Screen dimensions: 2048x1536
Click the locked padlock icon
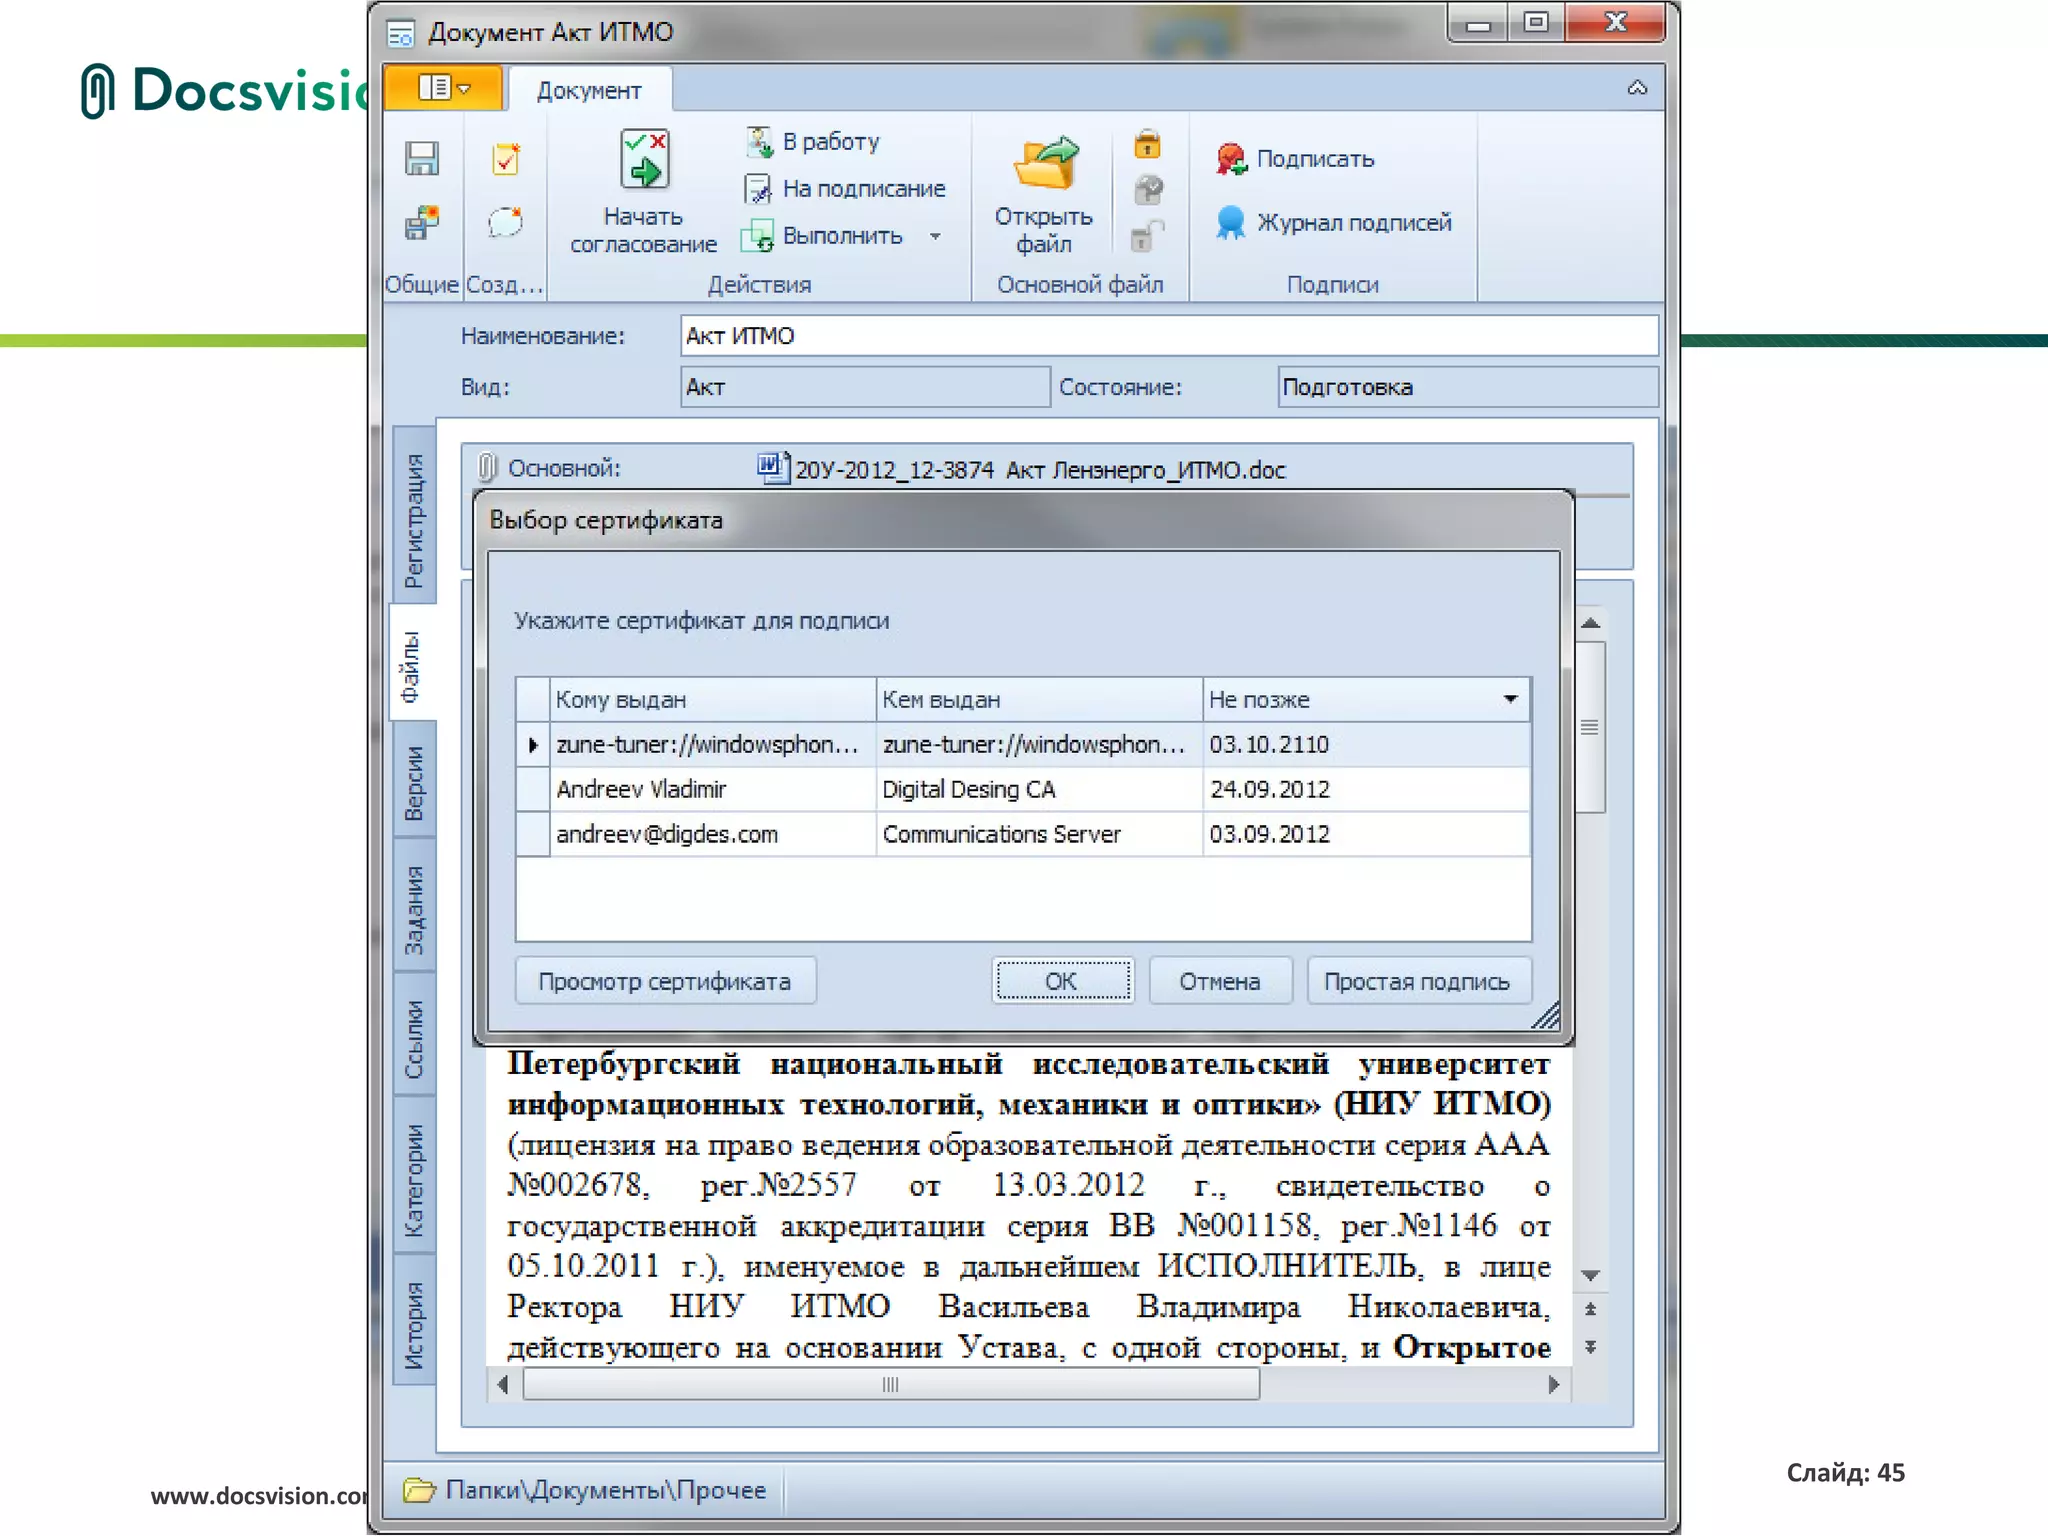(x=1147, y=145)
